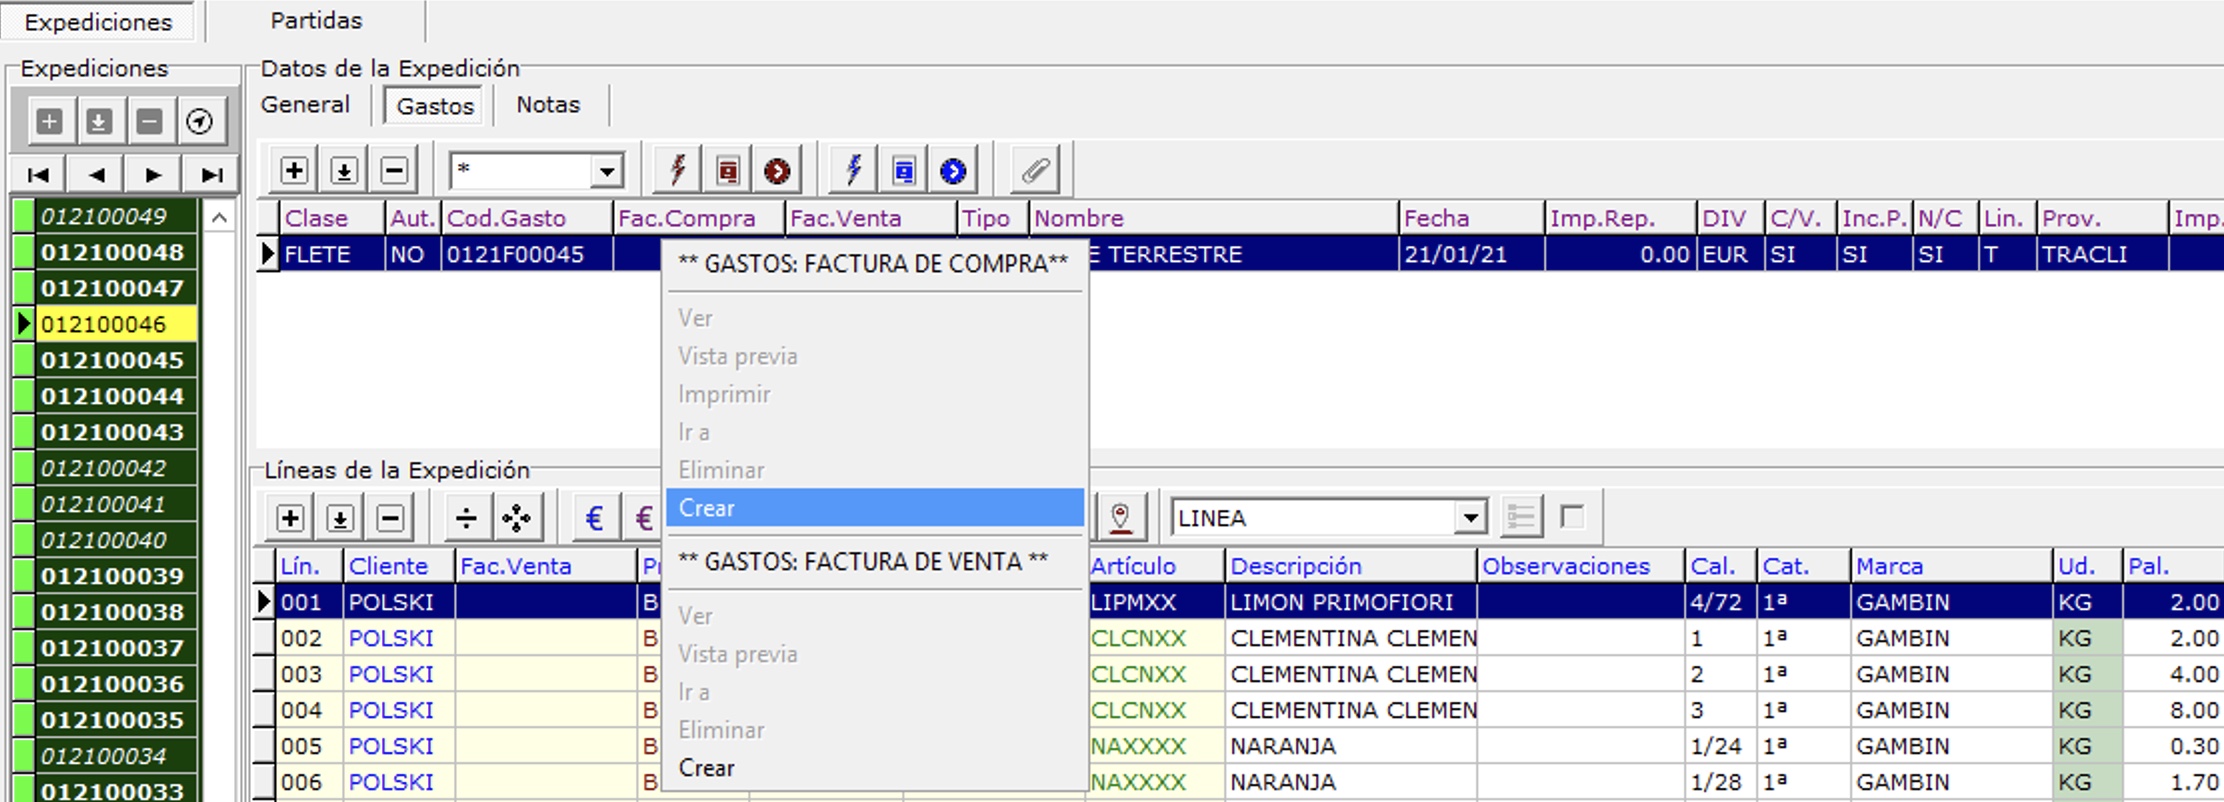
Task: Click the red document icon in Gastos toolbar
Action: (x=728, y=171)
